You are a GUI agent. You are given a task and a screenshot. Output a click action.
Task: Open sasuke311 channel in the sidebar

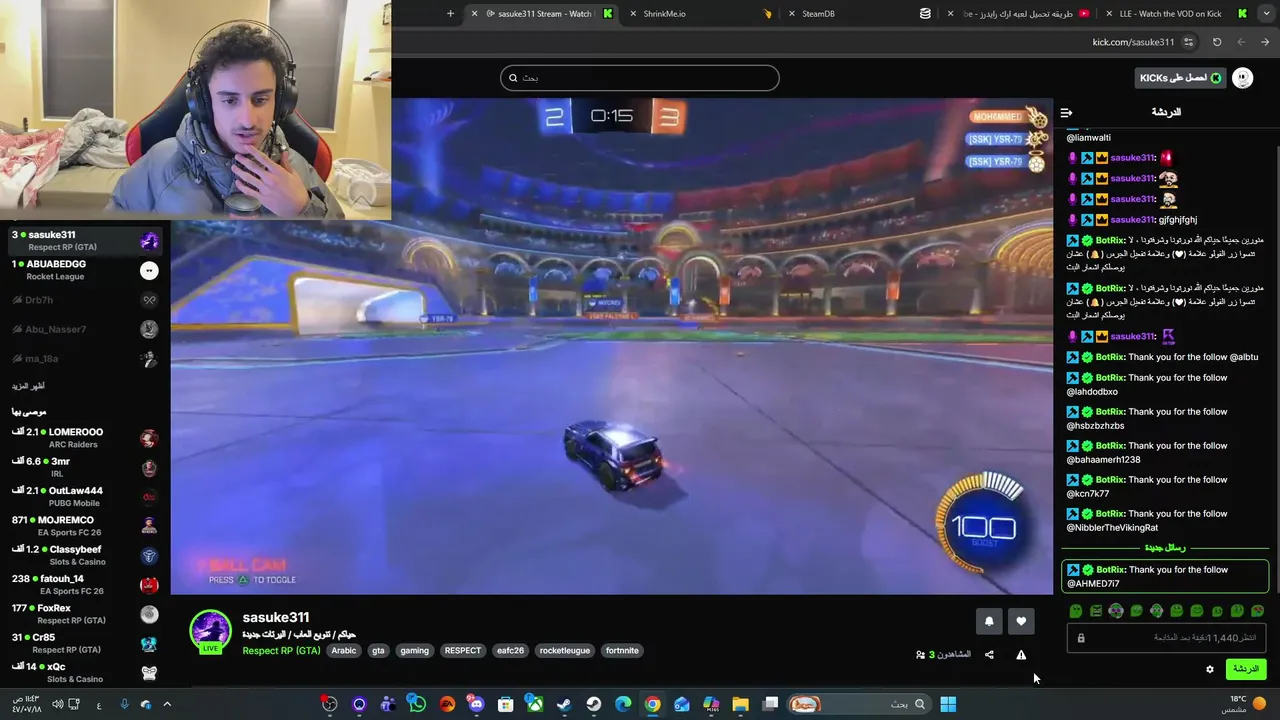click(85, 240)
